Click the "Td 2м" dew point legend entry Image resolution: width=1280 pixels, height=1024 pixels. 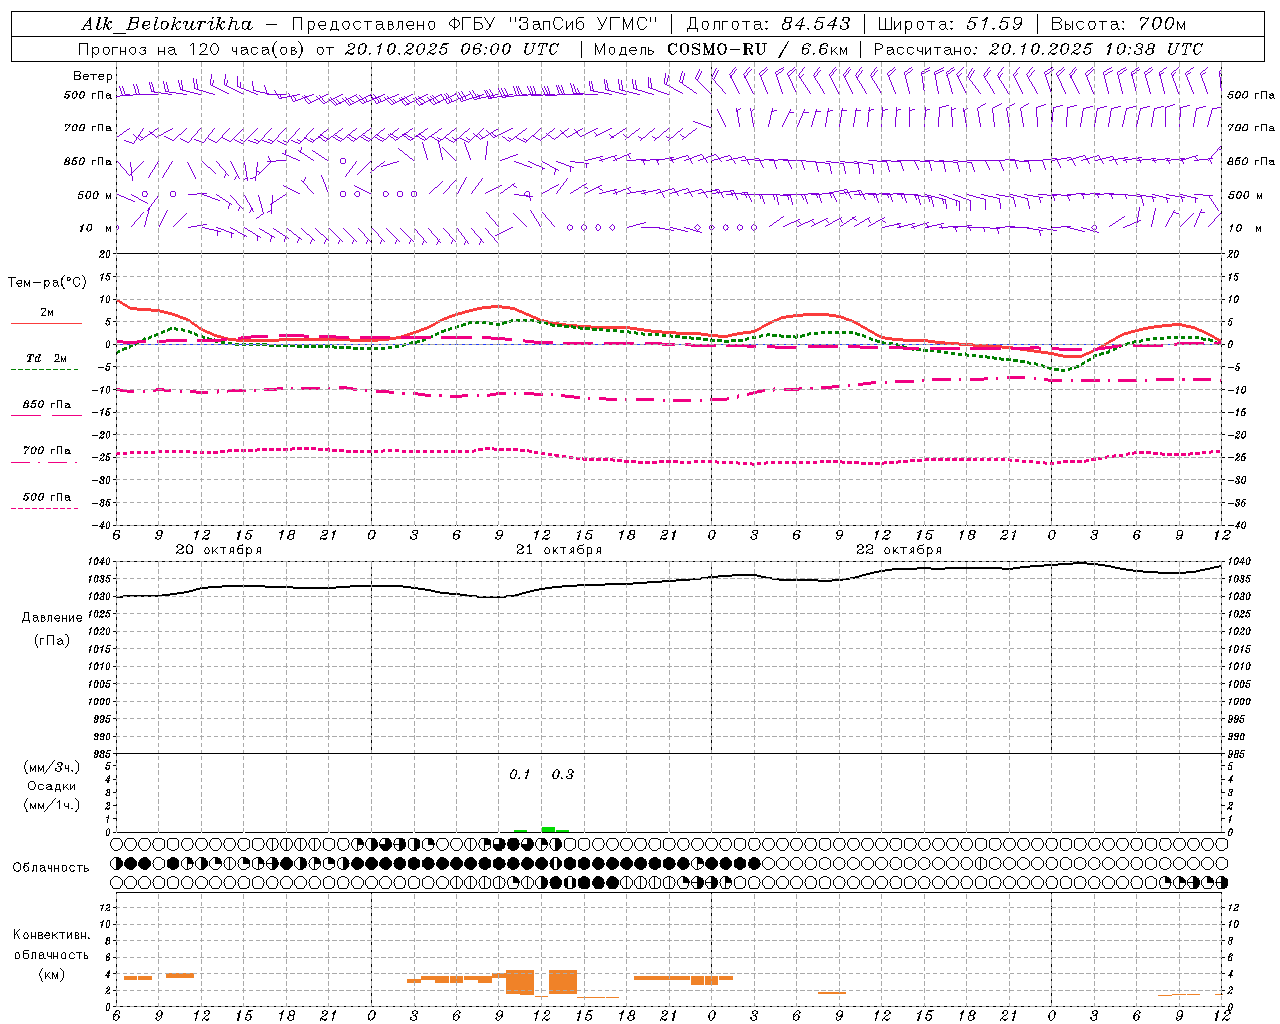coord(47,358)
